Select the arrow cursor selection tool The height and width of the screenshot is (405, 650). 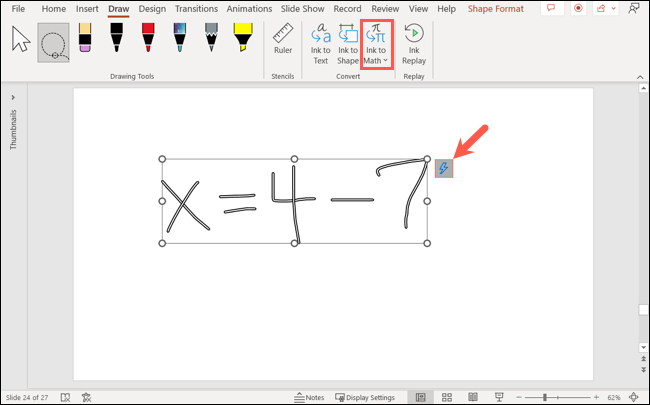tap(20, 41)
